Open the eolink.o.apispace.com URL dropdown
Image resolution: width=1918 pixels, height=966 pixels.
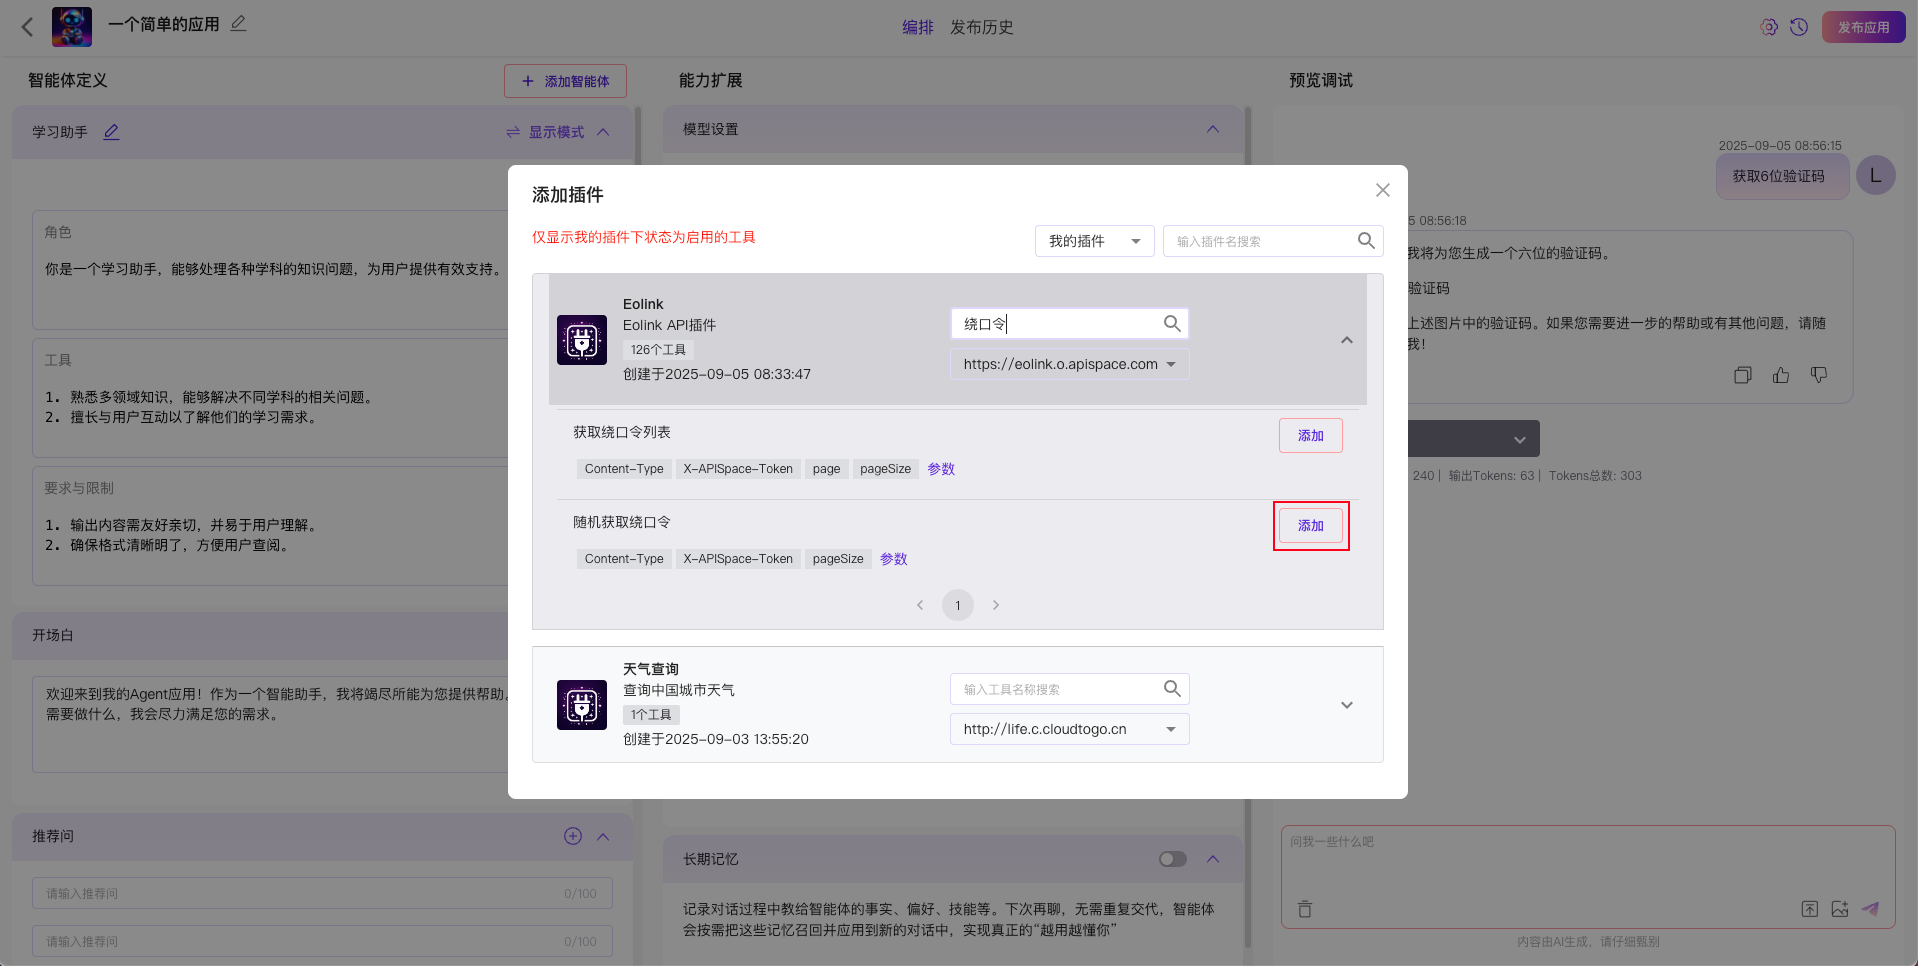tap(1069, 364)
